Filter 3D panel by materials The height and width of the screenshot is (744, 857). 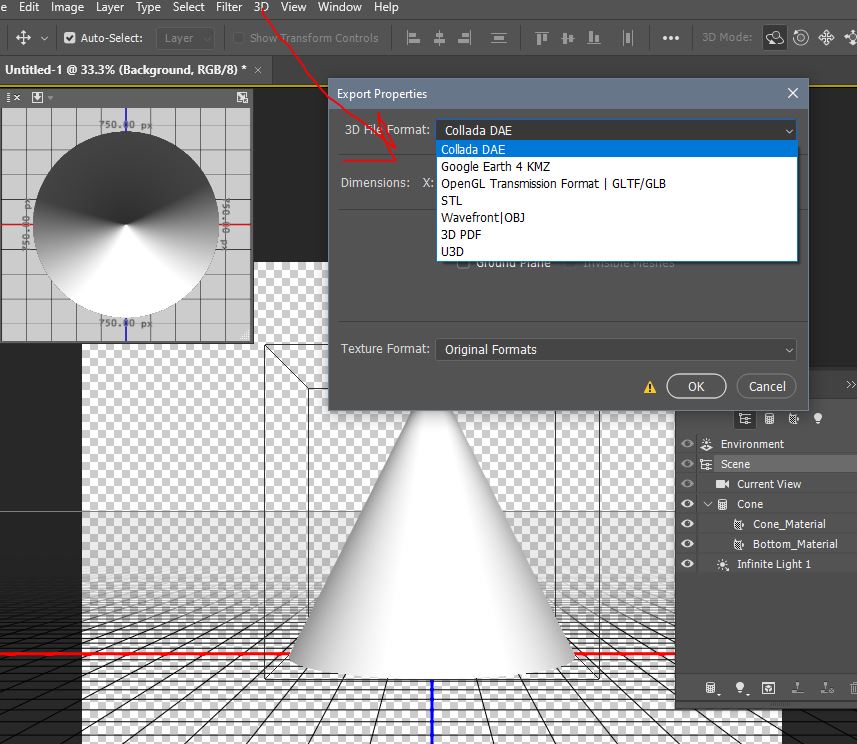(793, 419)
